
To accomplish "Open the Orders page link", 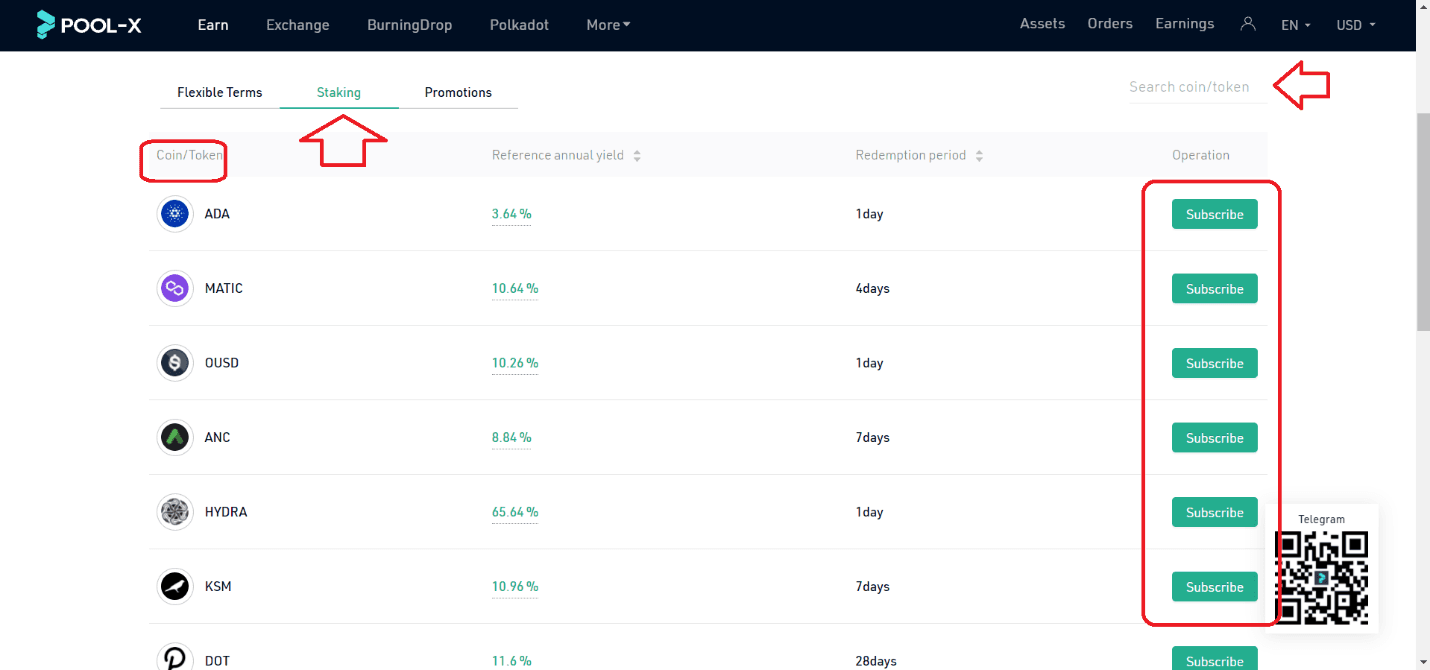I will click(x=1110, y=24).
